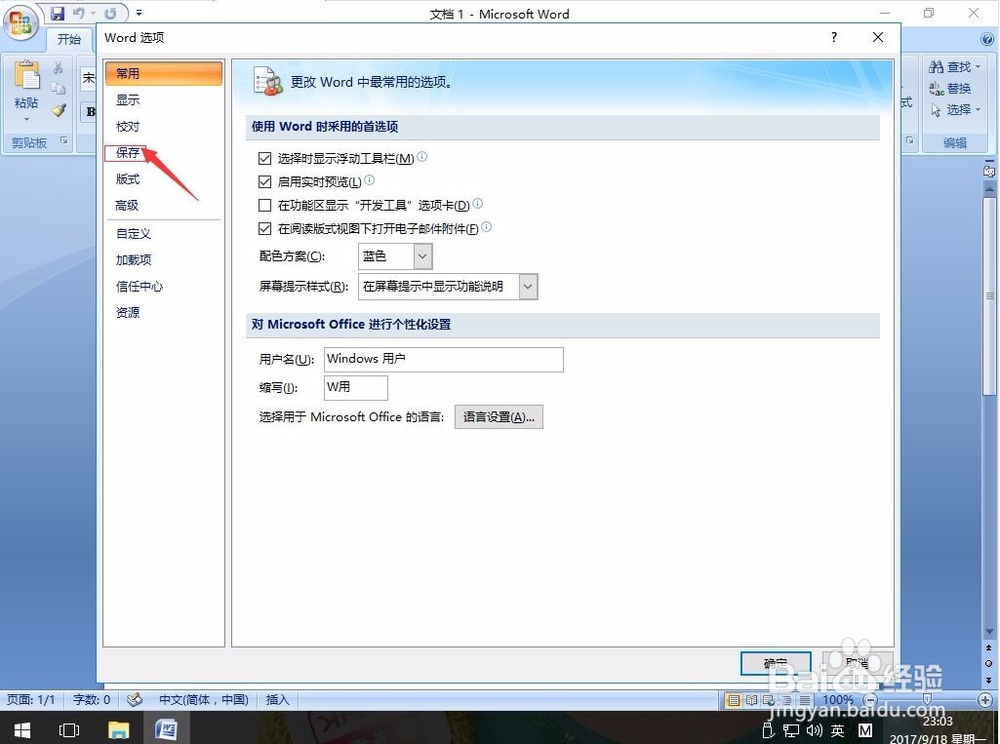Click info icon beside 浮动工具栏 option
Screen dimensions: 1000x744
tap(422, 157)
